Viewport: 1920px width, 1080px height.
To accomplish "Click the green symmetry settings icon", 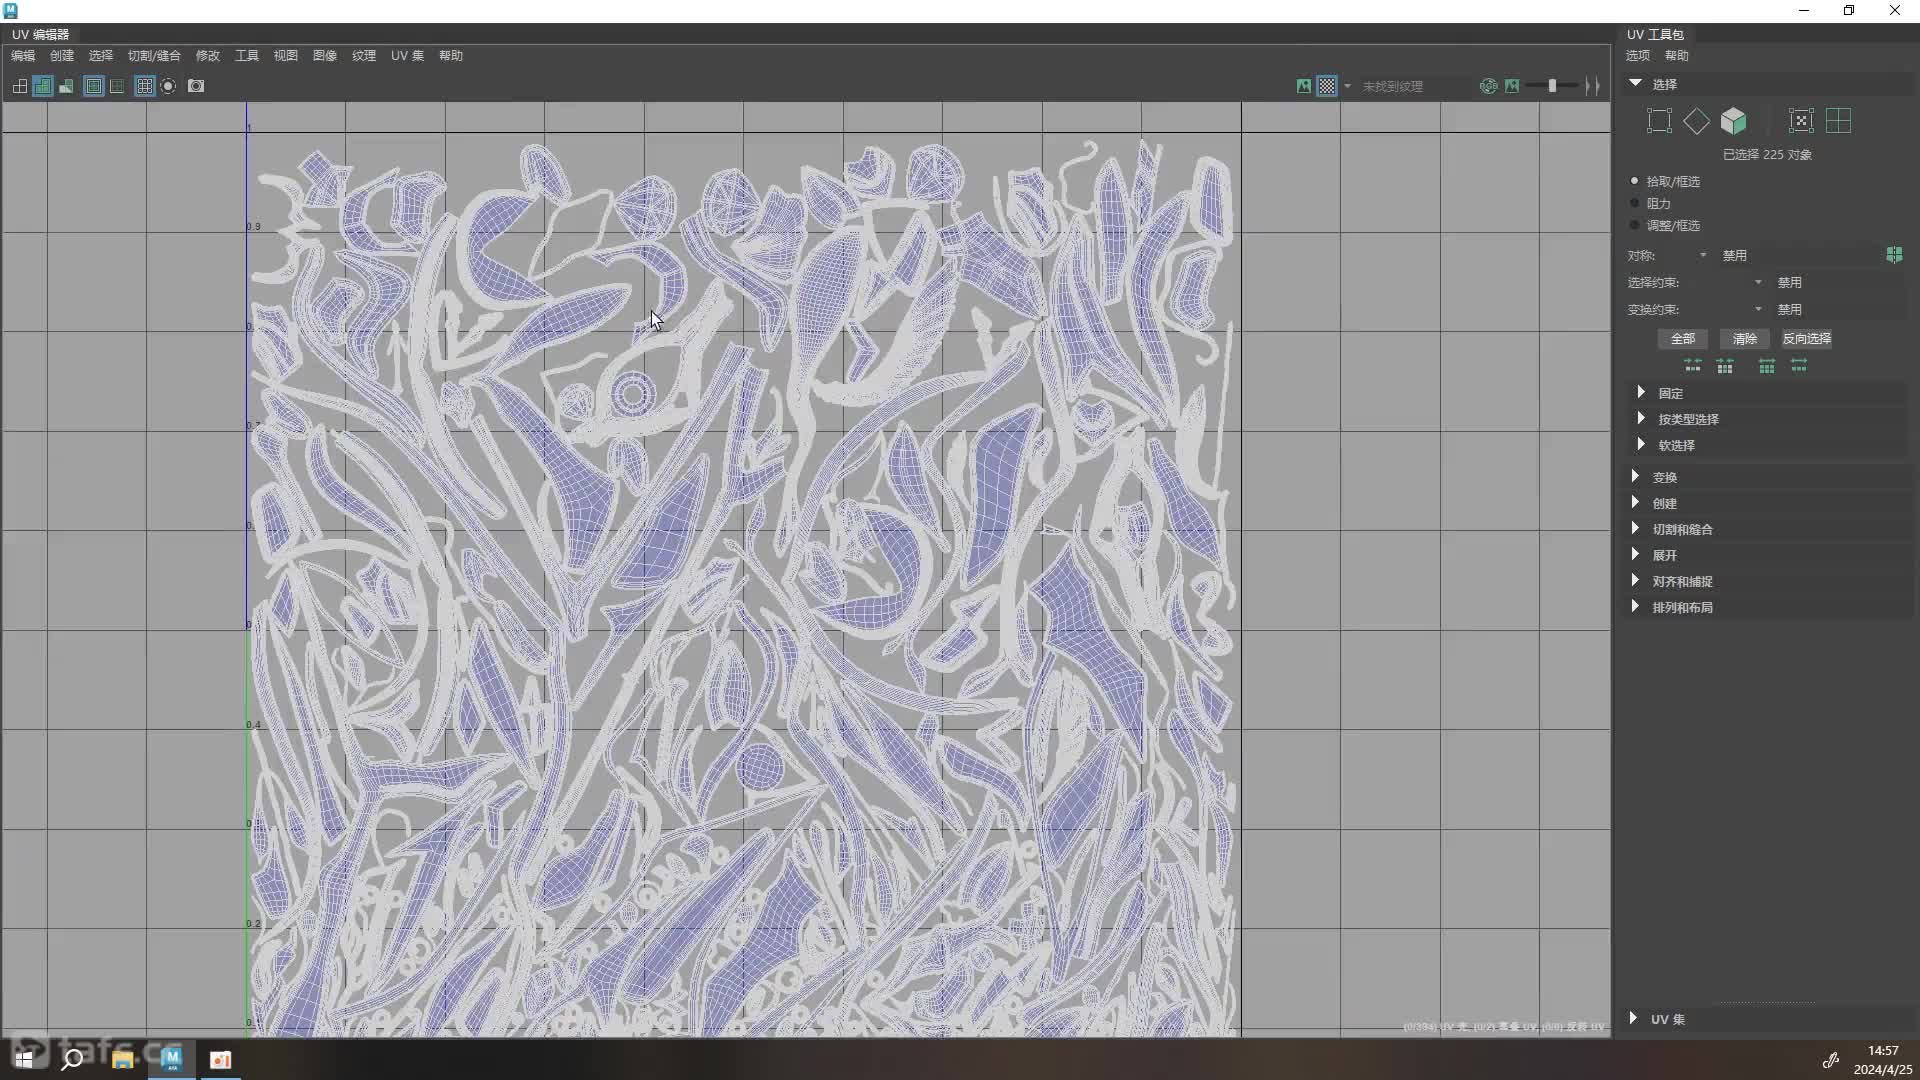I will coord(1894,255).
